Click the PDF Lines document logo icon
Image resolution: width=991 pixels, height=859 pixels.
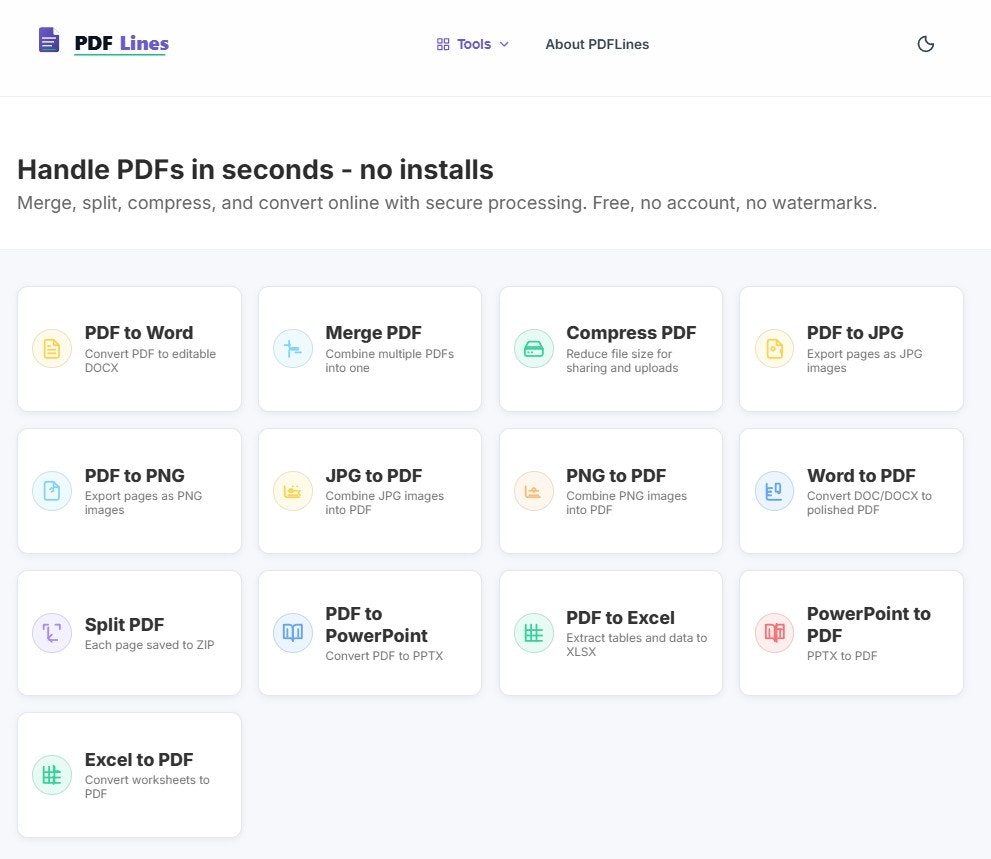49,40
